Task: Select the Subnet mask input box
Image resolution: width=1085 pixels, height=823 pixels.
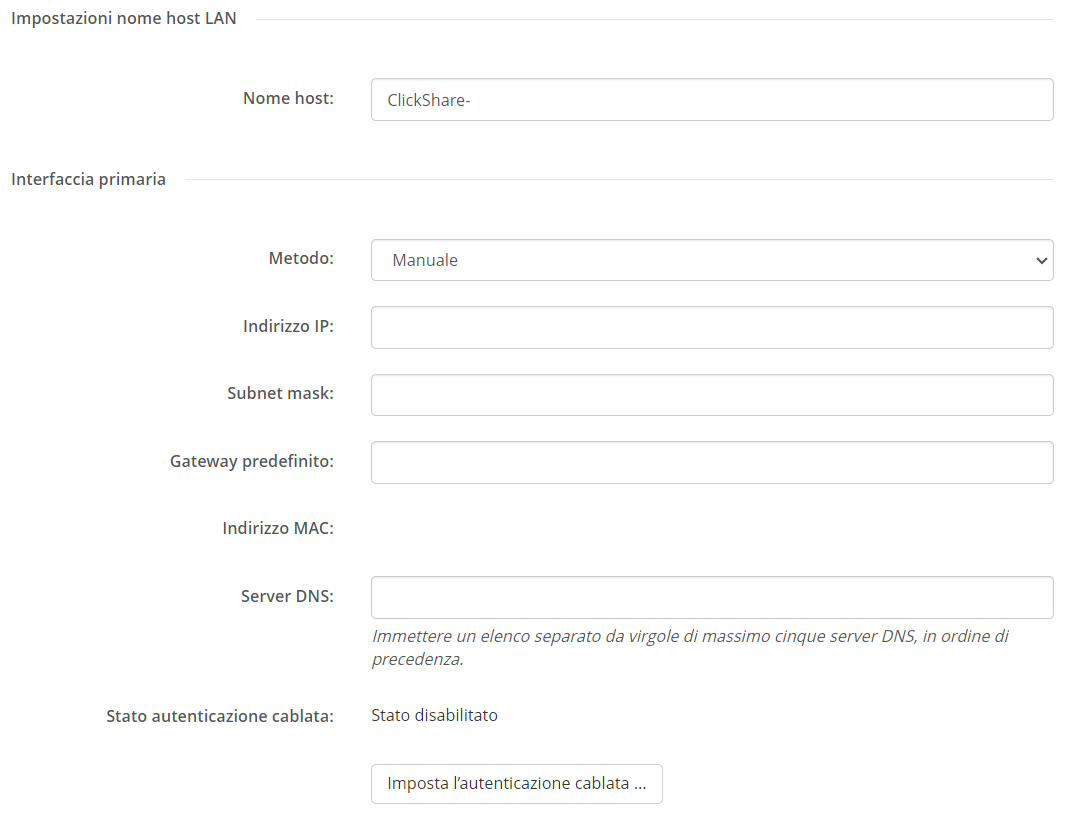Action: click(x=712, y=395)
